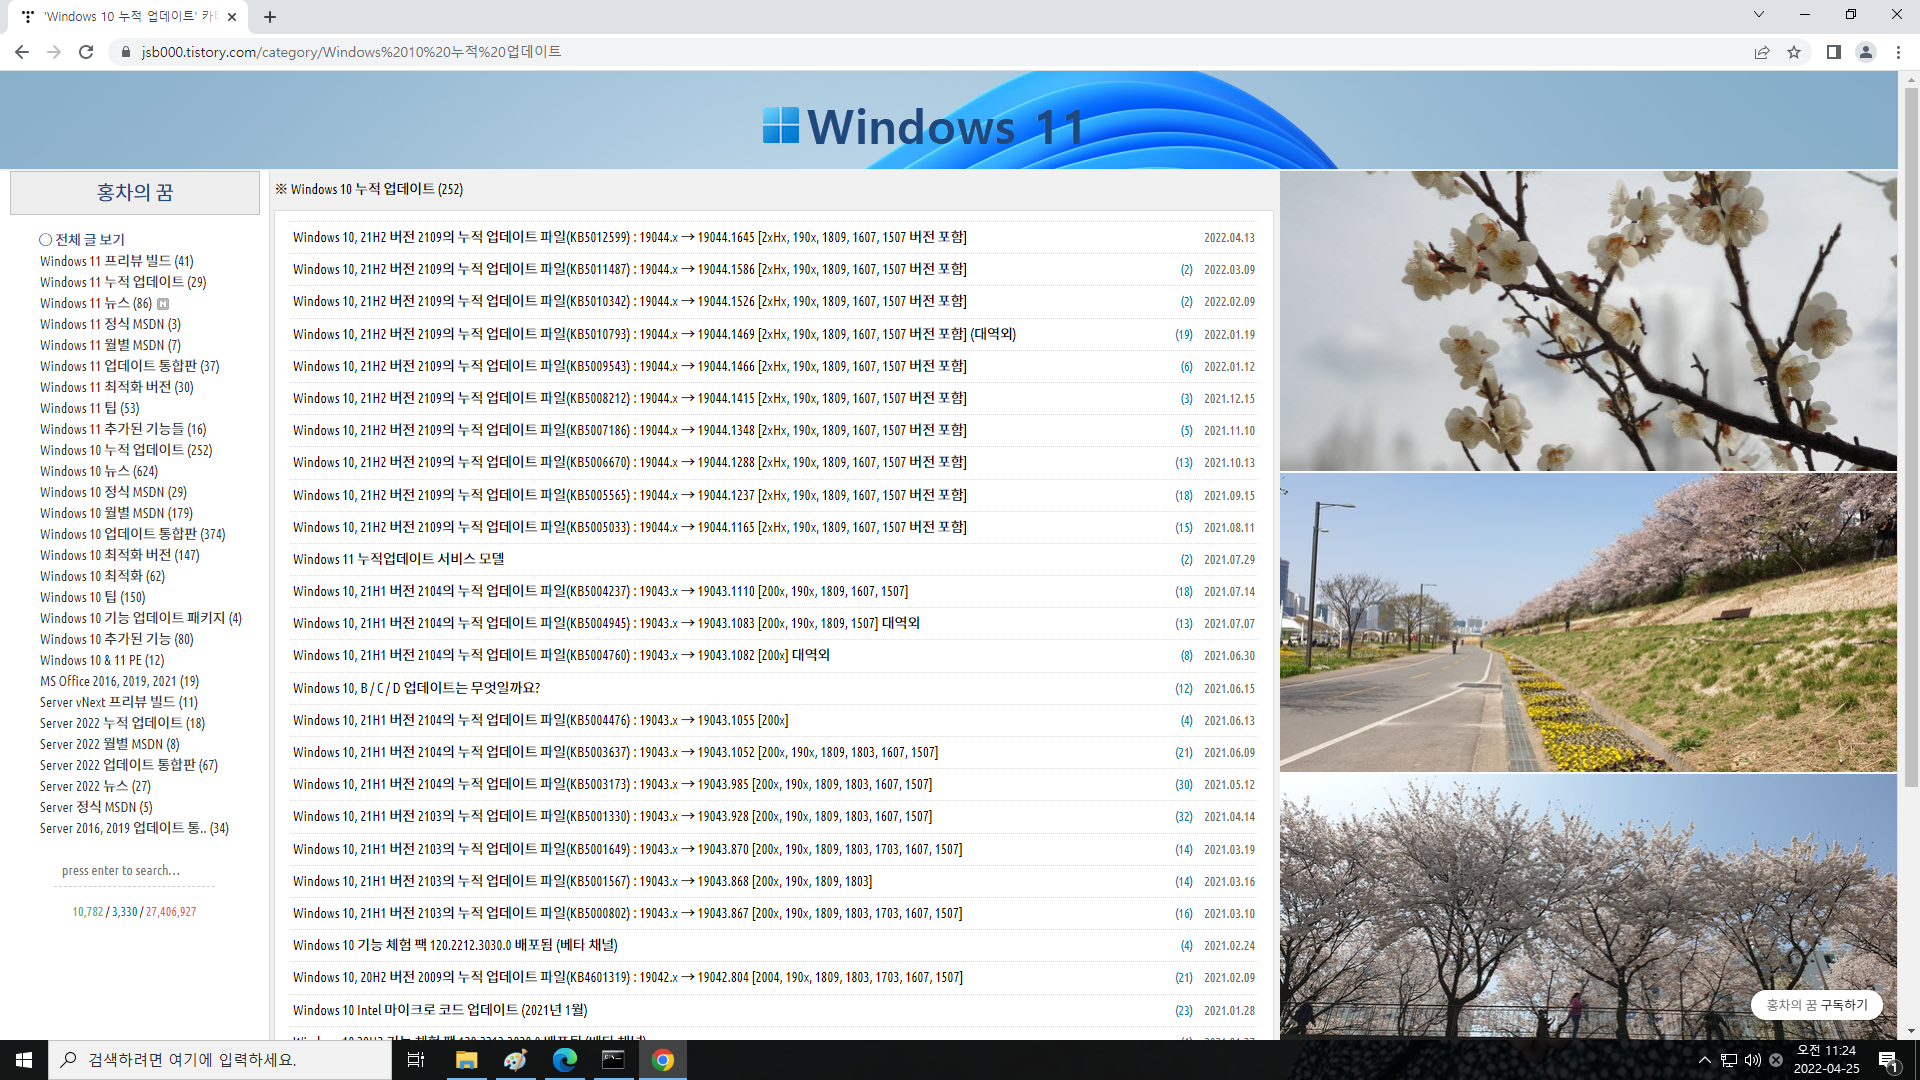Open MS Office 2016, 2019, 2021 category
Viewport: 1920px width, 1080px height.
point(119,681)
